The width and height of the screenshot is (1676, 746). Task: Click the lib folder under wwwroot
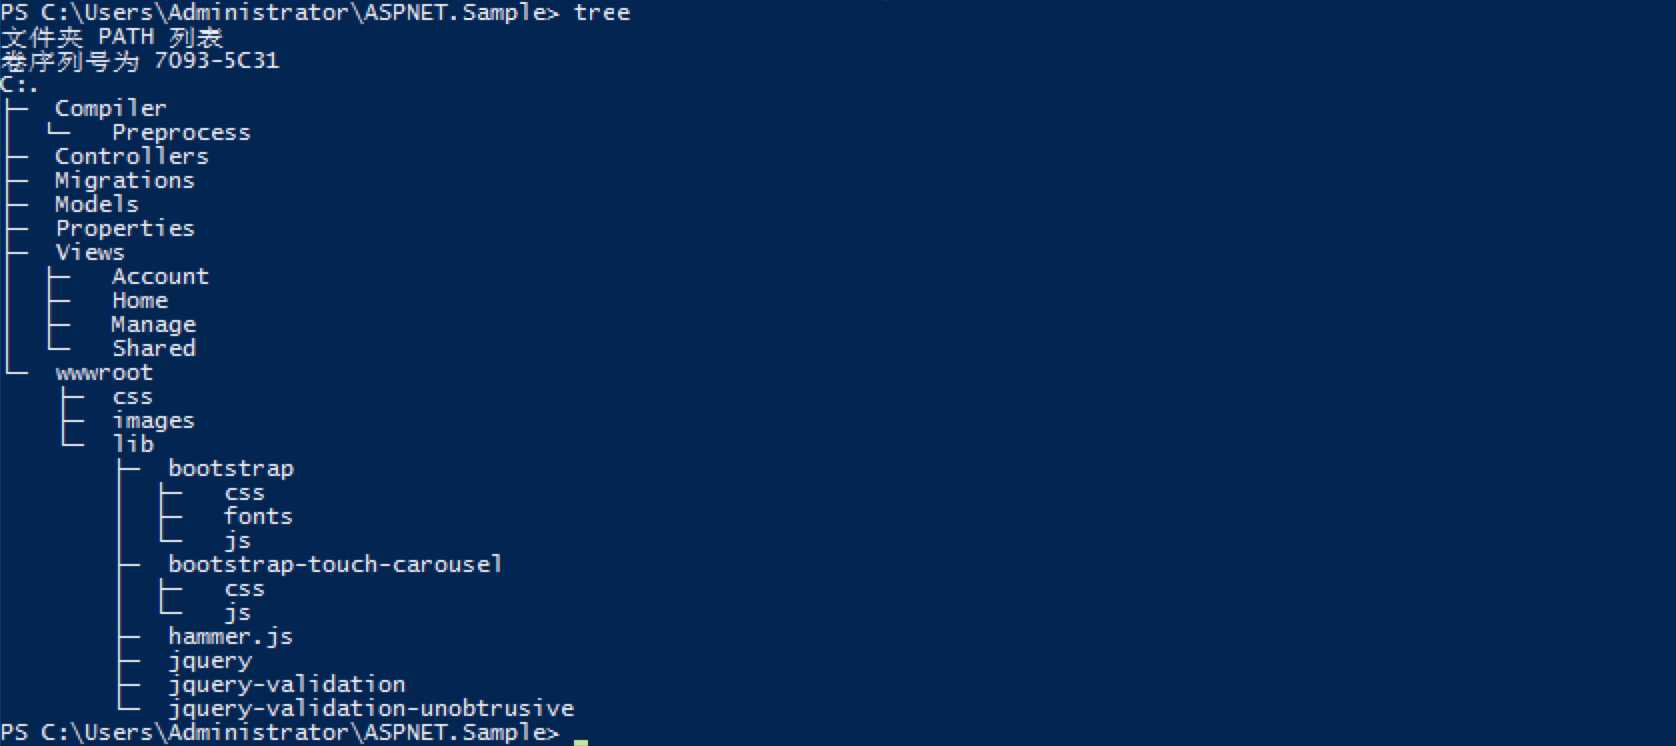coord(133,444)
